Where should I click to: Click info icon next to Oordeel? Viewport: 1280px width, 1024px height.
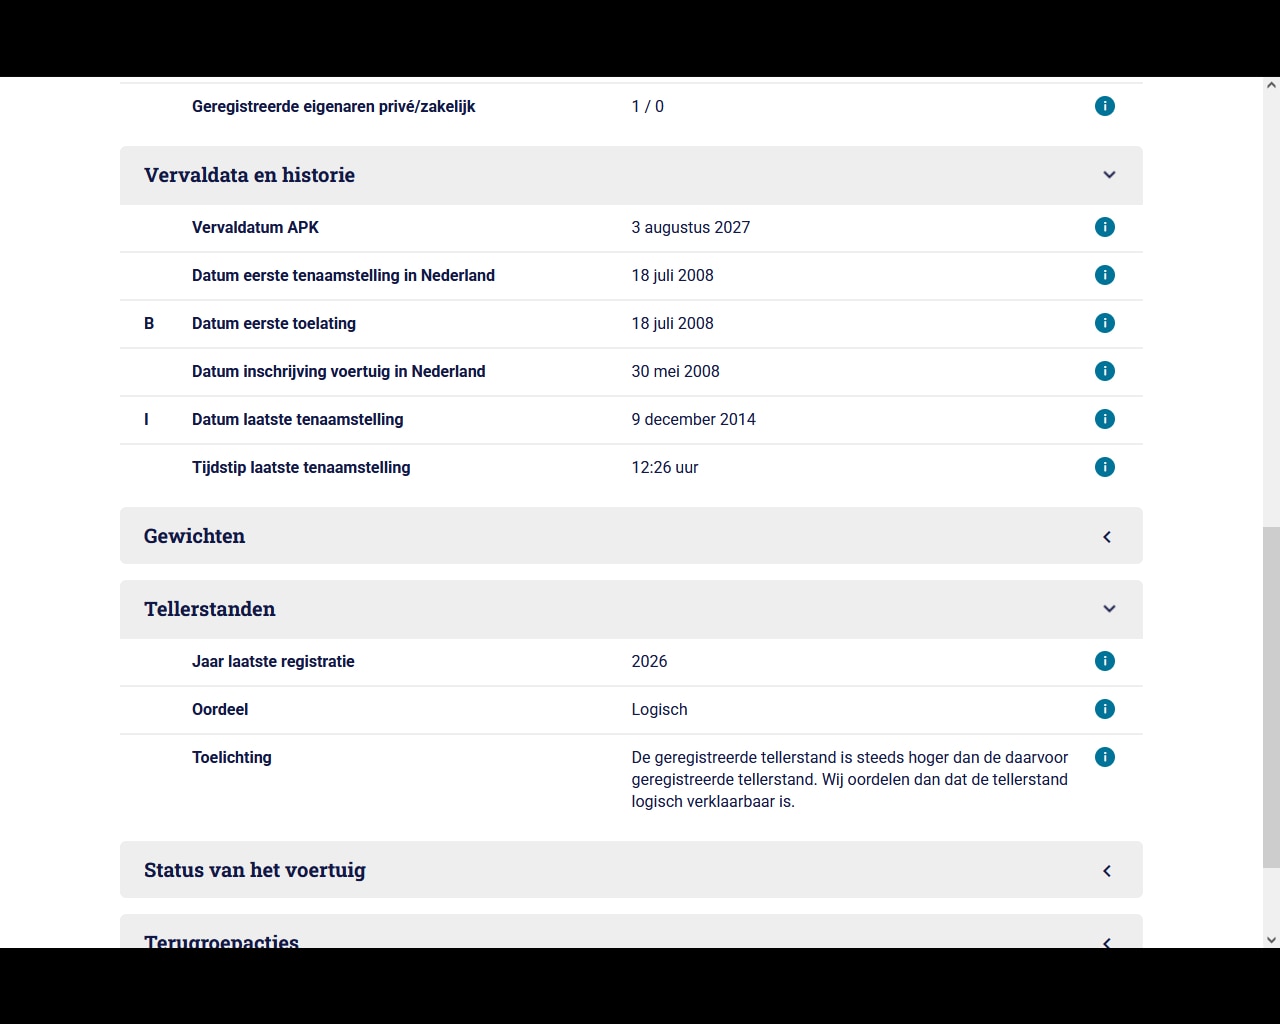[1105, 709]
